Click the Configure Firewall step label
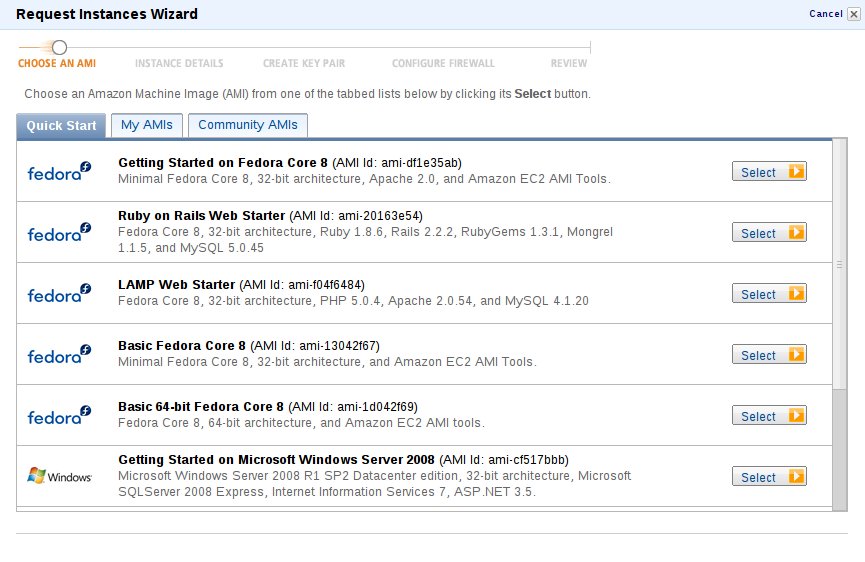The image size is (865, 562). pyautogui.click(x=443, y=63)
